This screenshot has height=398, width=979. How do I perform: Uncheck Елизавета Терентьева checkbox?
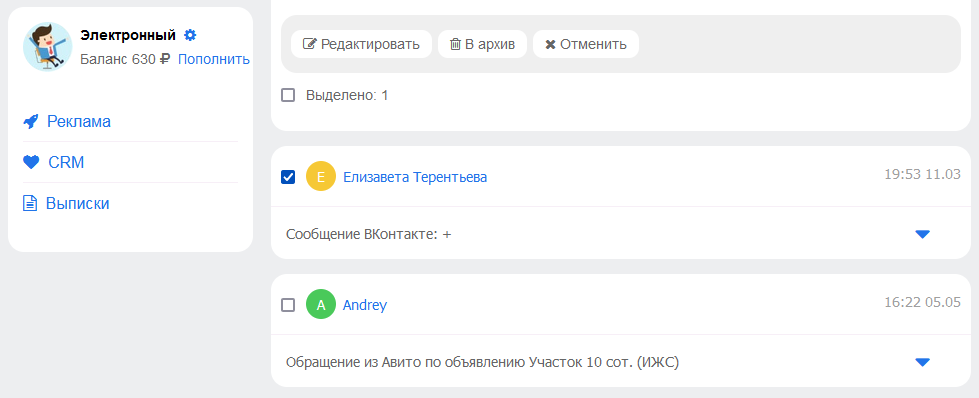[288, 177]
